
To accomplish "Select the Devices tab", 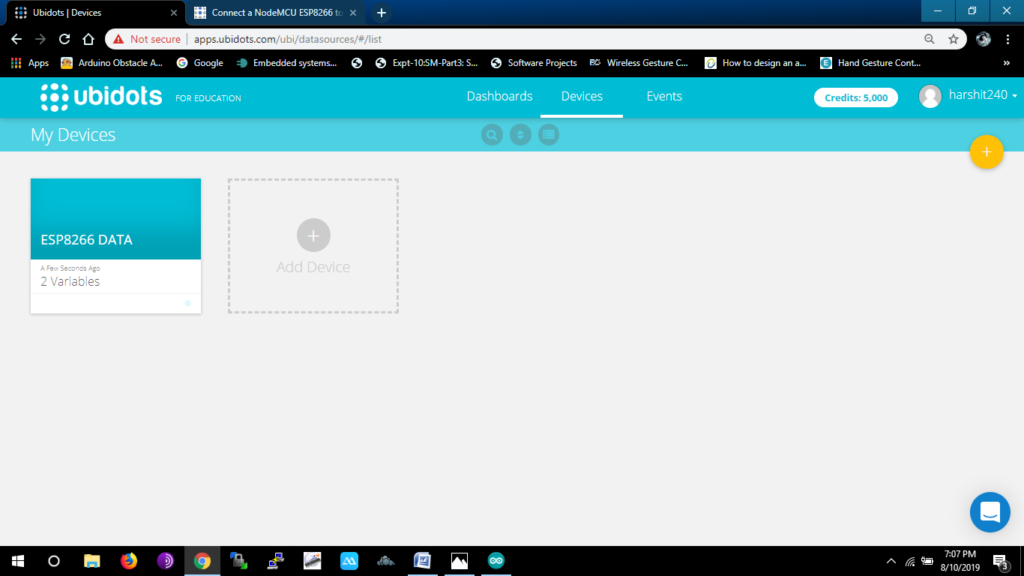I will (x=582, y=96).
